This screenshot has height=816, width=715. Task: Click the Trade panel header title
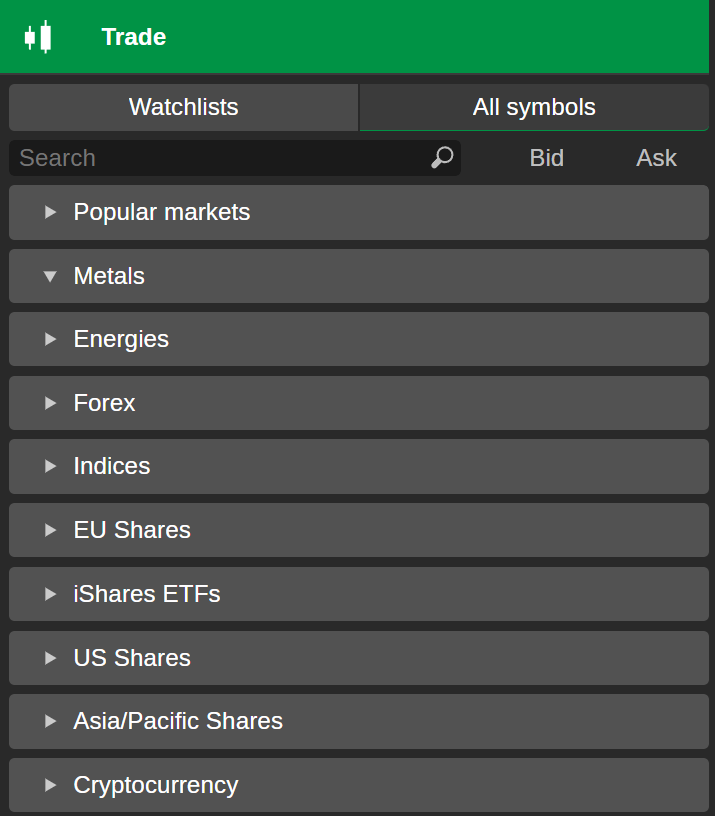(134, 37)
